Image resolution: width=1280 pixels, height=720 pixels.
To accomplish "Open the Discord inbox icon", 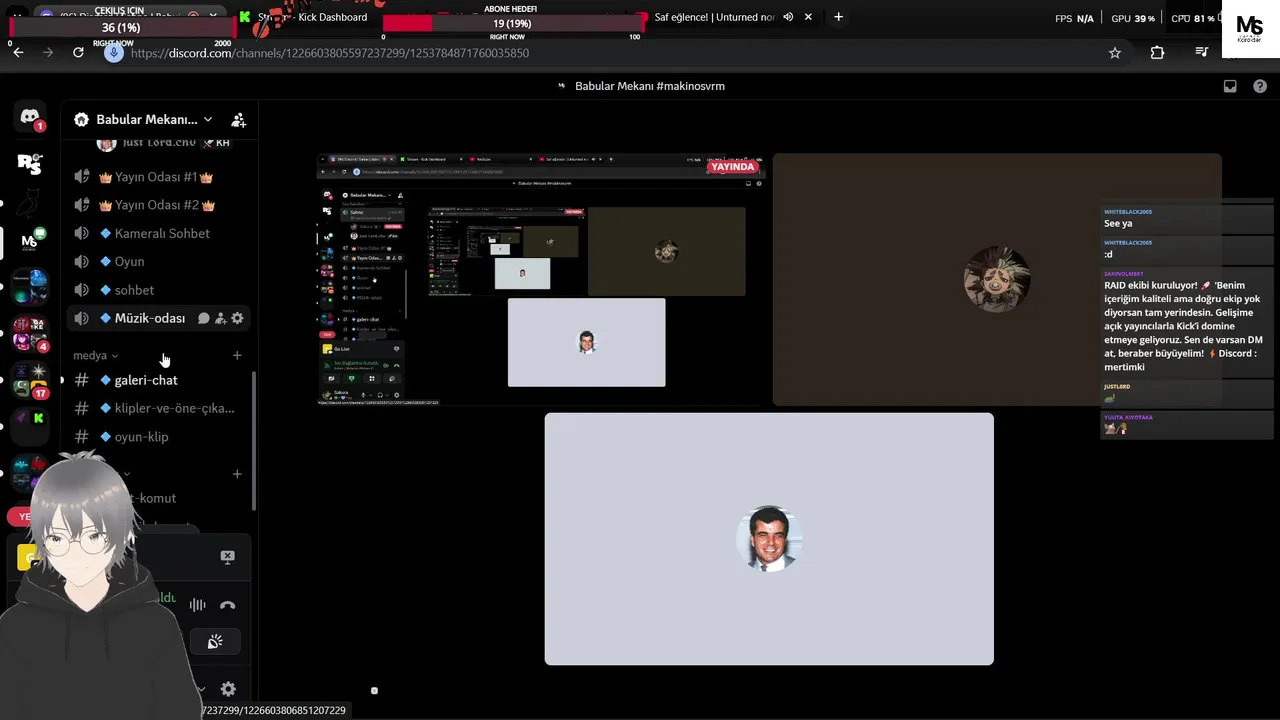I will pyautogui.click(x=1230, y=86).
